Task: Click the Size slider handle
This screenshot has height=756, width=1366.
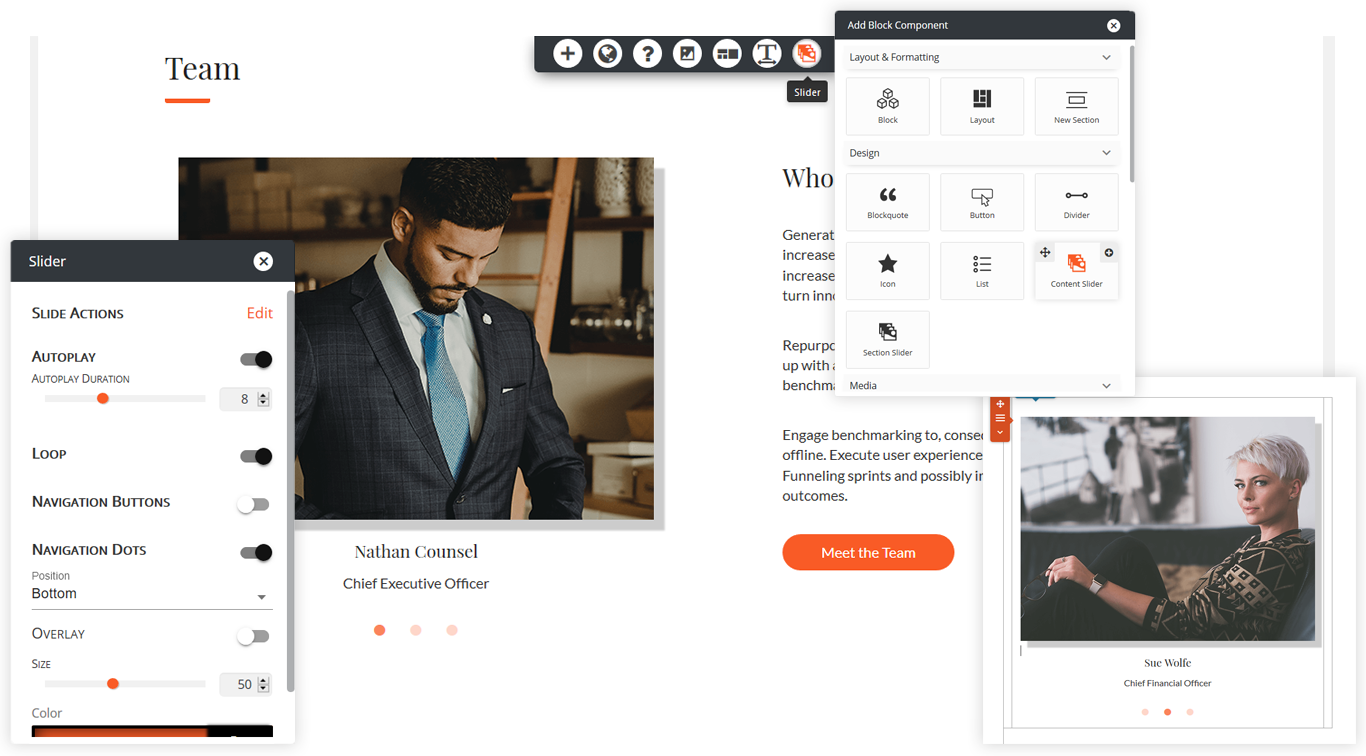Action: click(x=113, y=684)
